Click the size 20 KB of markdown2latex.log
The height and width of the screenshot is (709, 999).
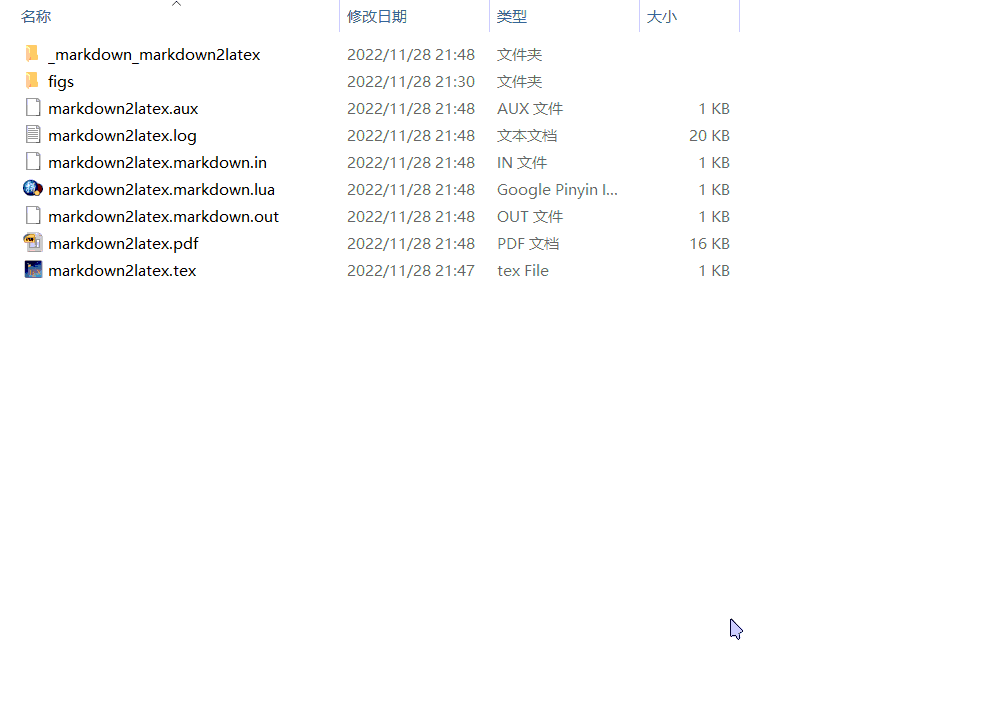tap(709, 136)
